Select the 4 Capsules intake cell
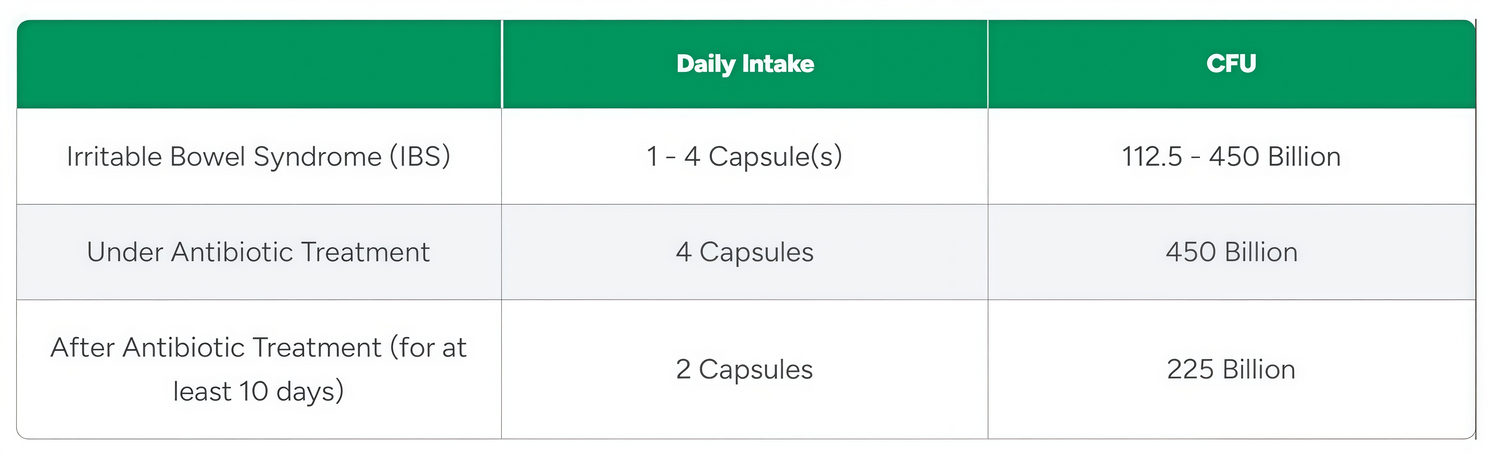Image resolution: width=1500 pixels, height=457 pixels. pos(744,252)
